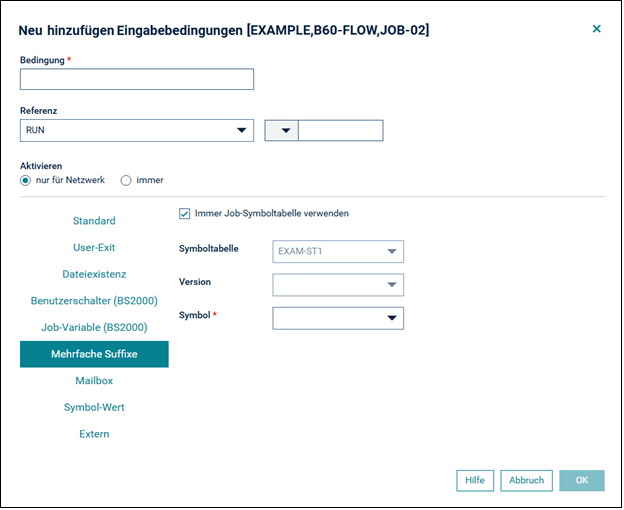Select the Job-Variable (BS2000) tab

coord(94,327)
